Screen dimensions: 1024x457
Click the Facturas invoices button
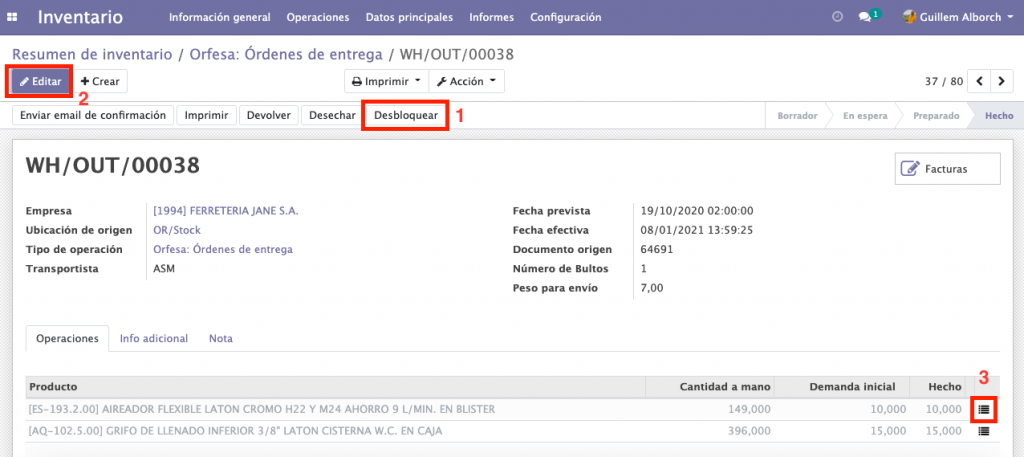(947, 169)
